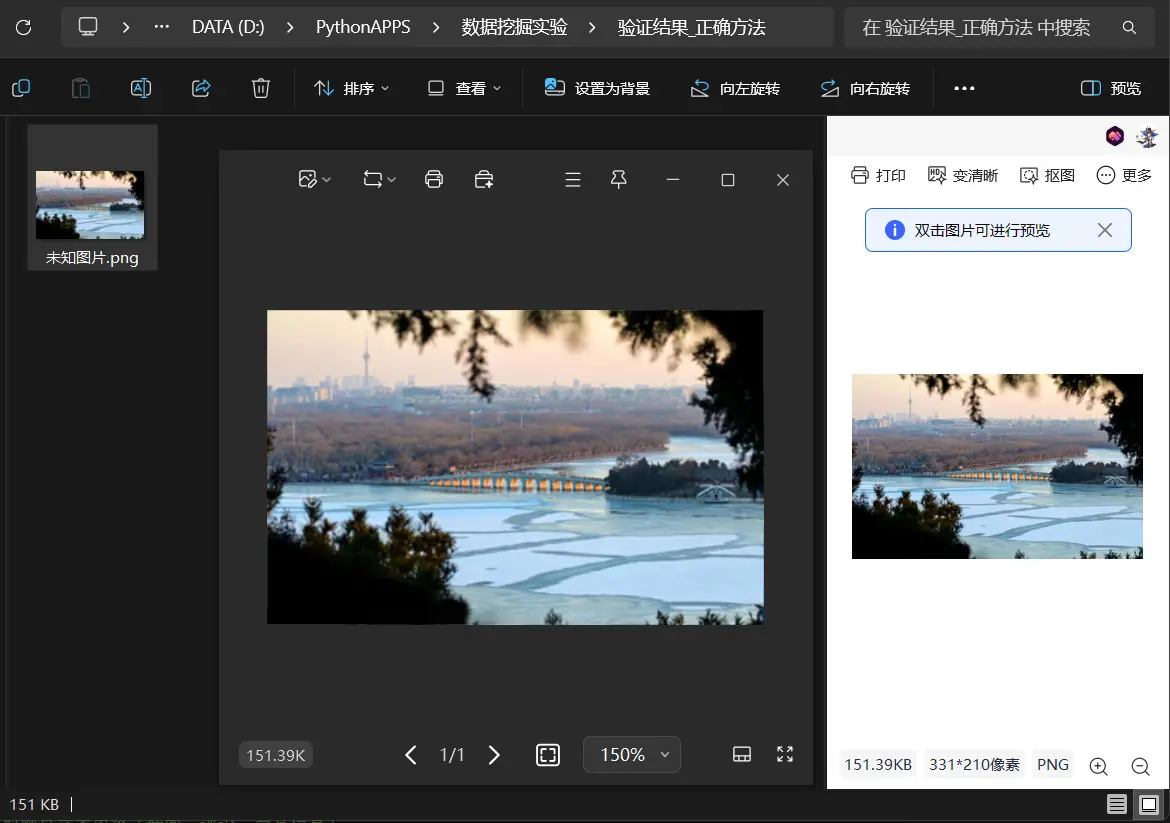Screen dimensions: 1170x823
Task: Go to next image with right arrow
Action: click(494, 755)
